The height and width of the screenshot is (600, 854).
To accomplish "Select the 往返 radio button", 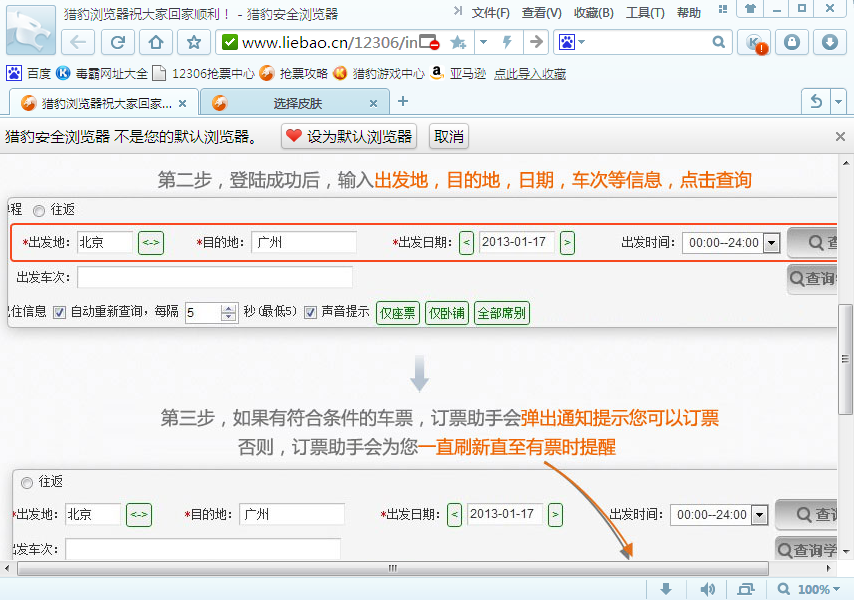I will (x=39, y=210).
